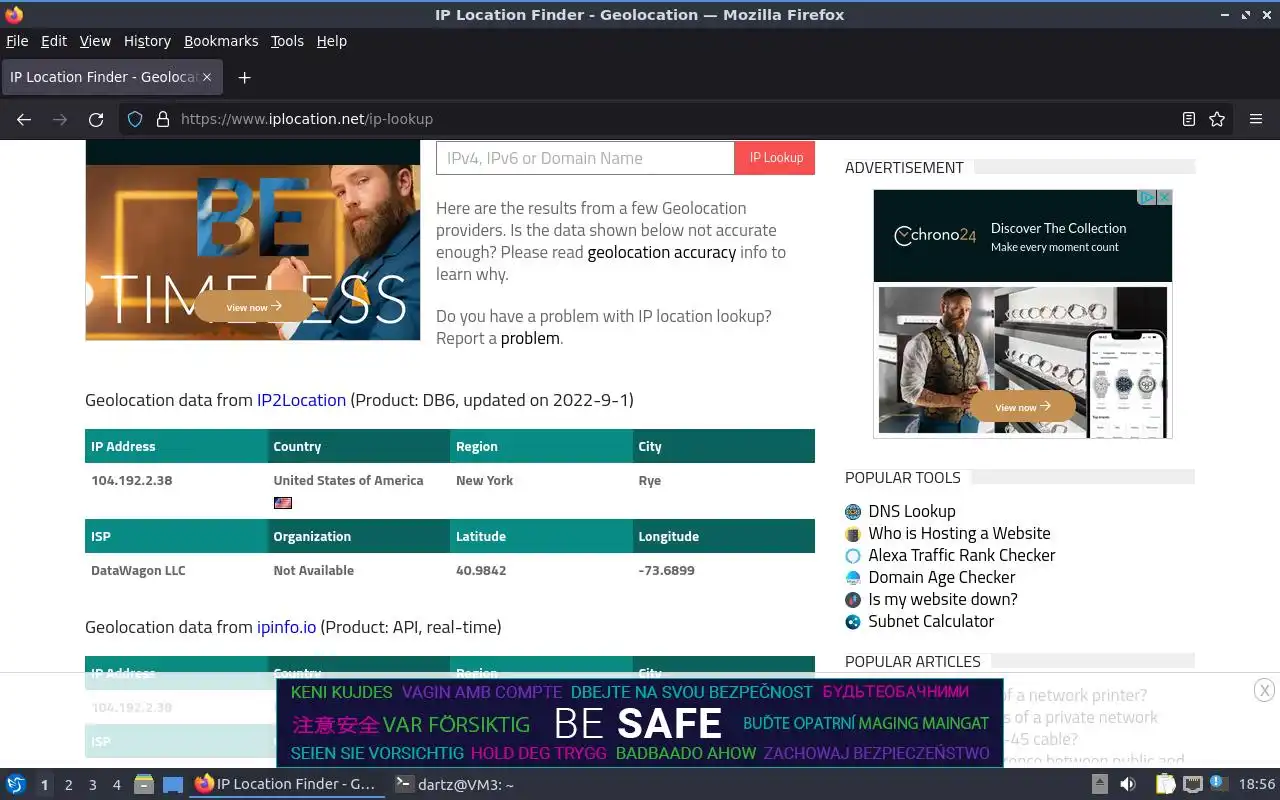Viewport: 1280px width, 800px height.
Task: Close the Chrono24 sidebar advertisement
Action: tap(1164, 198)
